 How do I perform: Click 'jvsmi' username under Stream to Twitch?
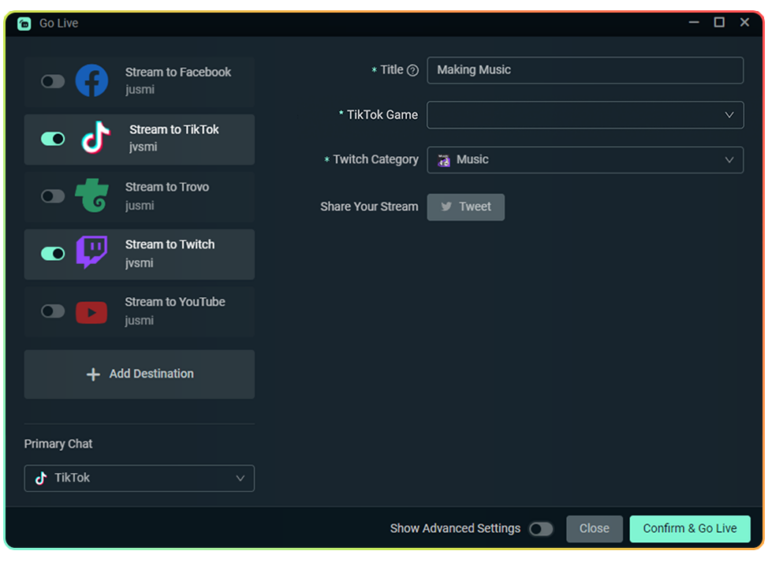139,263
